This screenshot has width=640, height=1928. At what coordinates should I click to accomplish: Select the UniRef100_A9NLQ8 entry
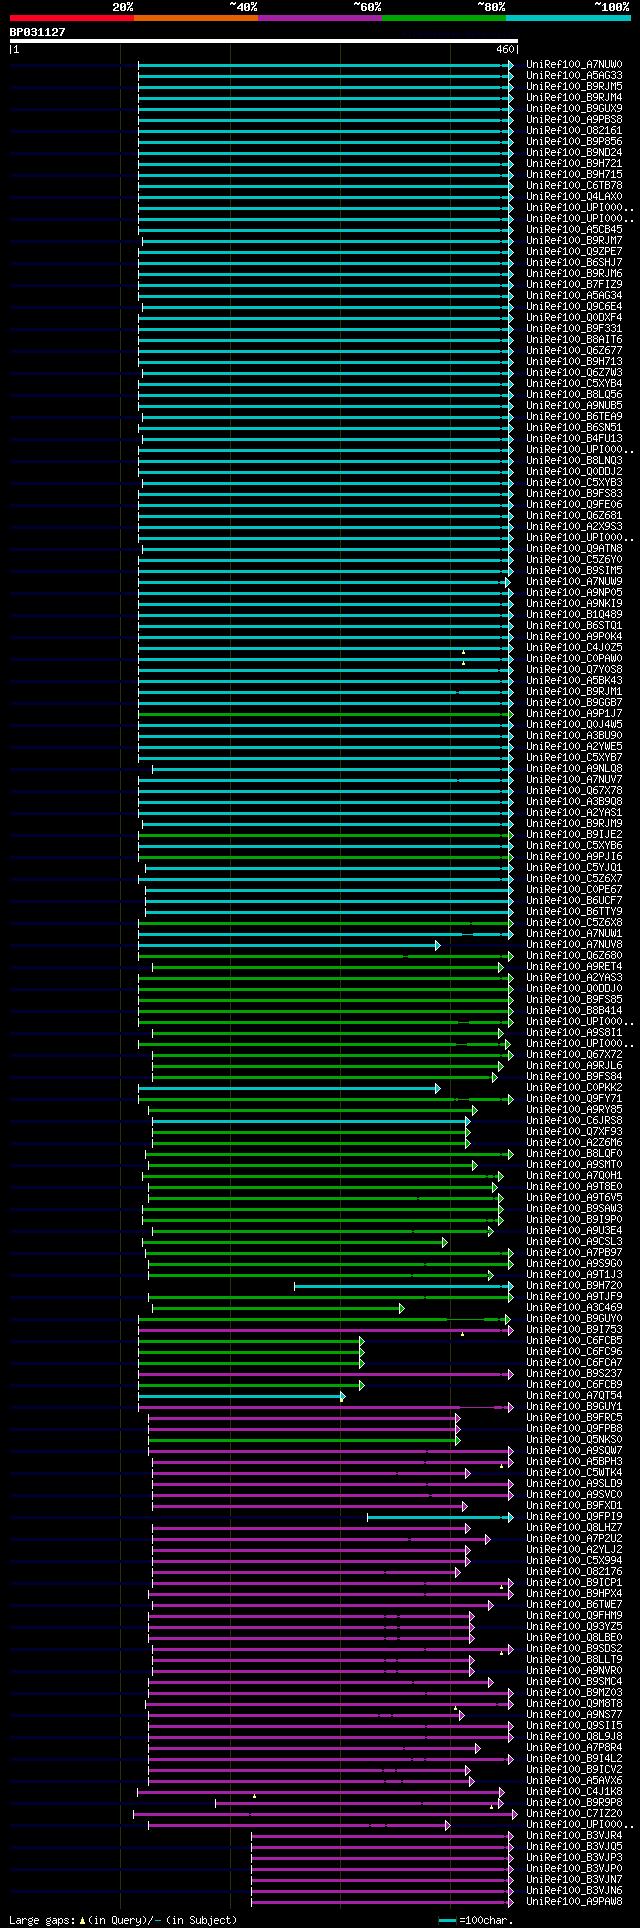pos(574,768)
